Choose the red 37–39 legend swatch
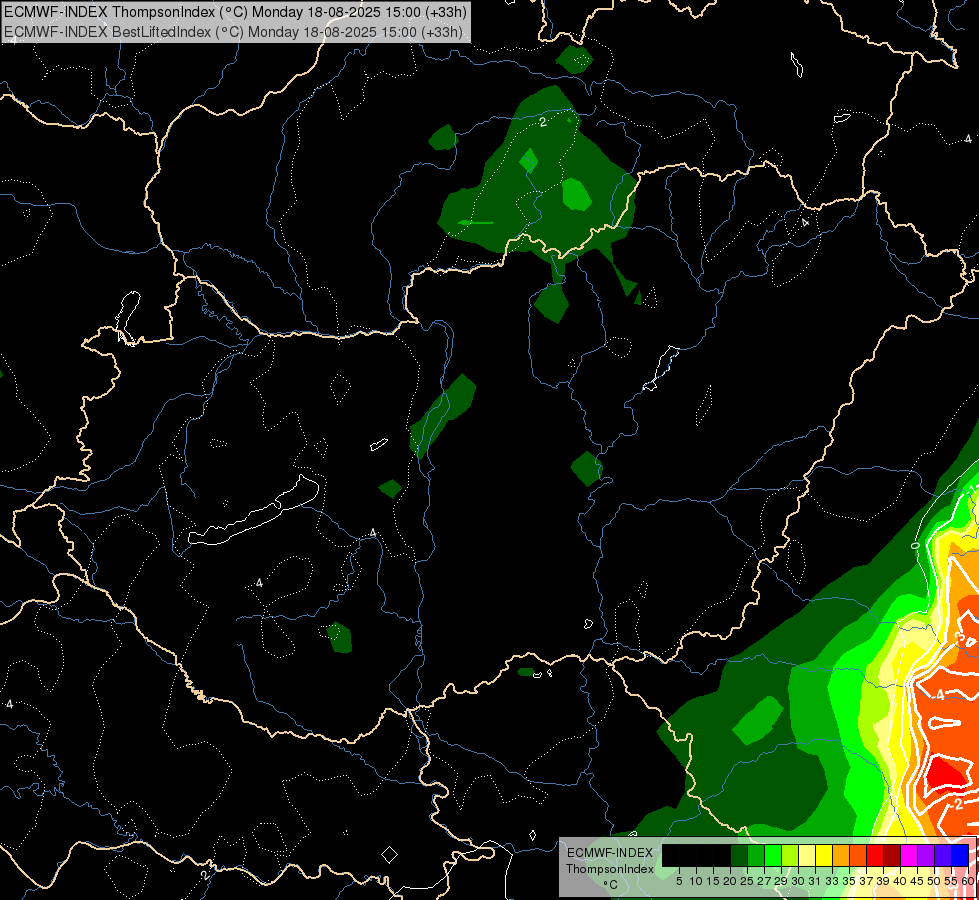Screen dimensions: 979x900 pyautogui.click(x=875, y=855)
